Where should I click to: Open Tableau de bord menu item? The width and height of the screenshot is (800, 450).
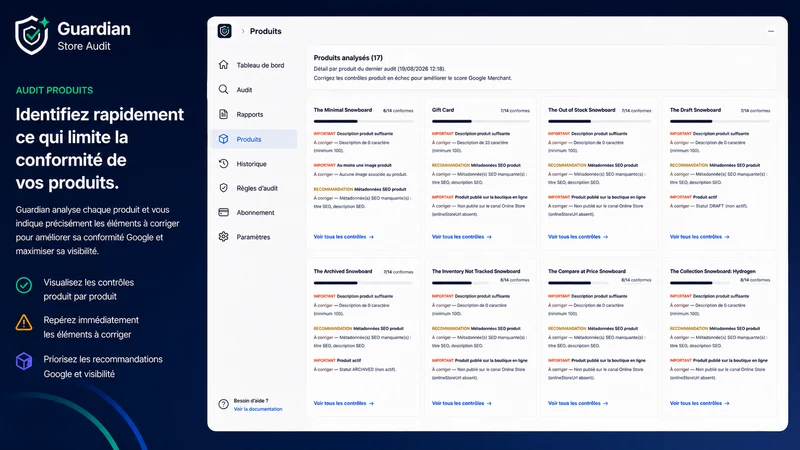pyautogui.click(x=254, y=65)
